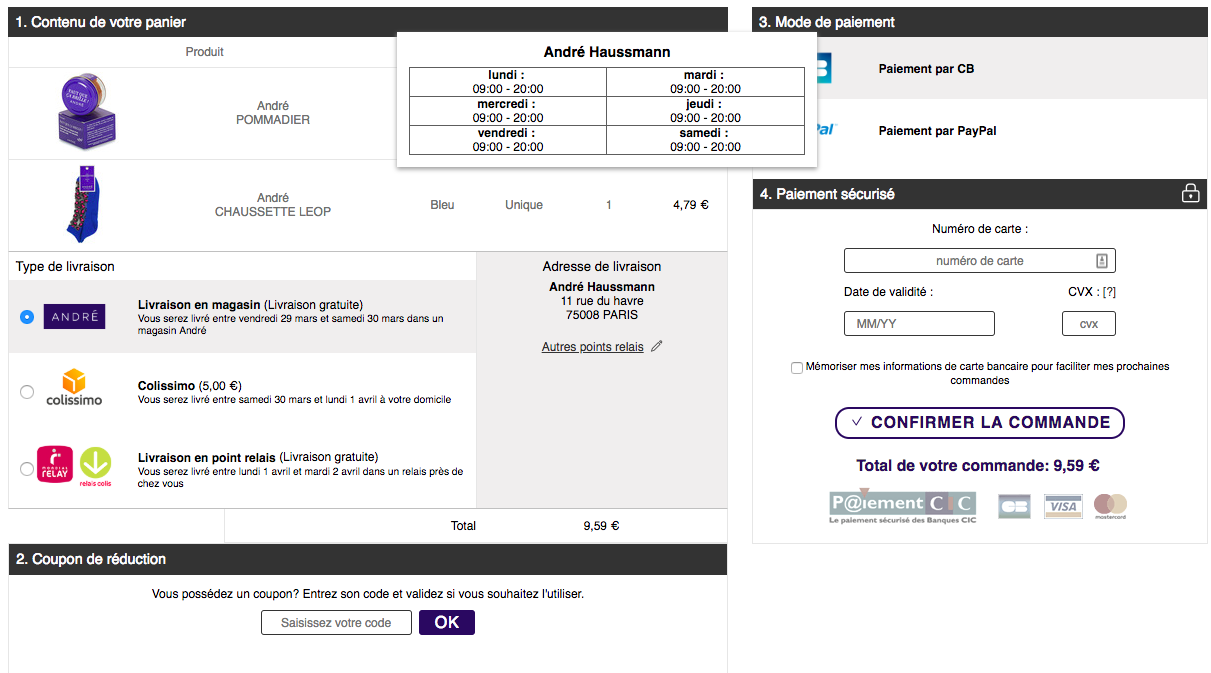Click the CIC secure payment banner logo
The width and height of the screenshot is (1211, 673).
[x=903, y=507]
